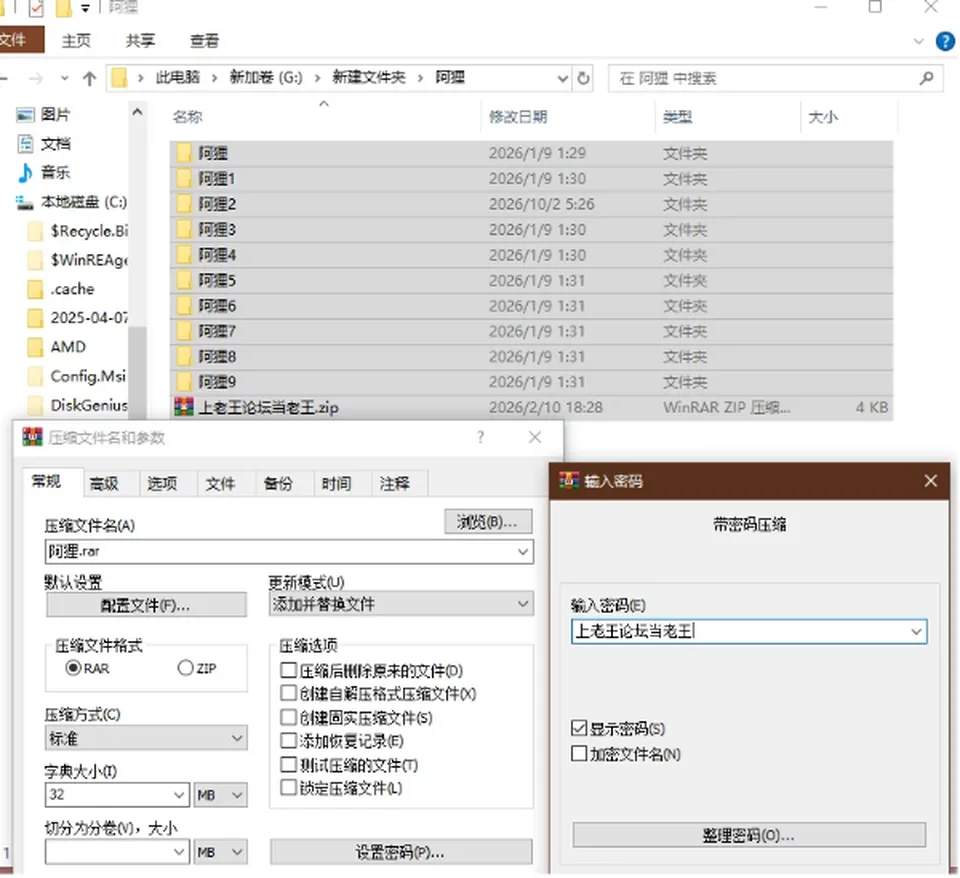
Task: Check 添加恢复记录 option
Action: click(x=288, y=741)
